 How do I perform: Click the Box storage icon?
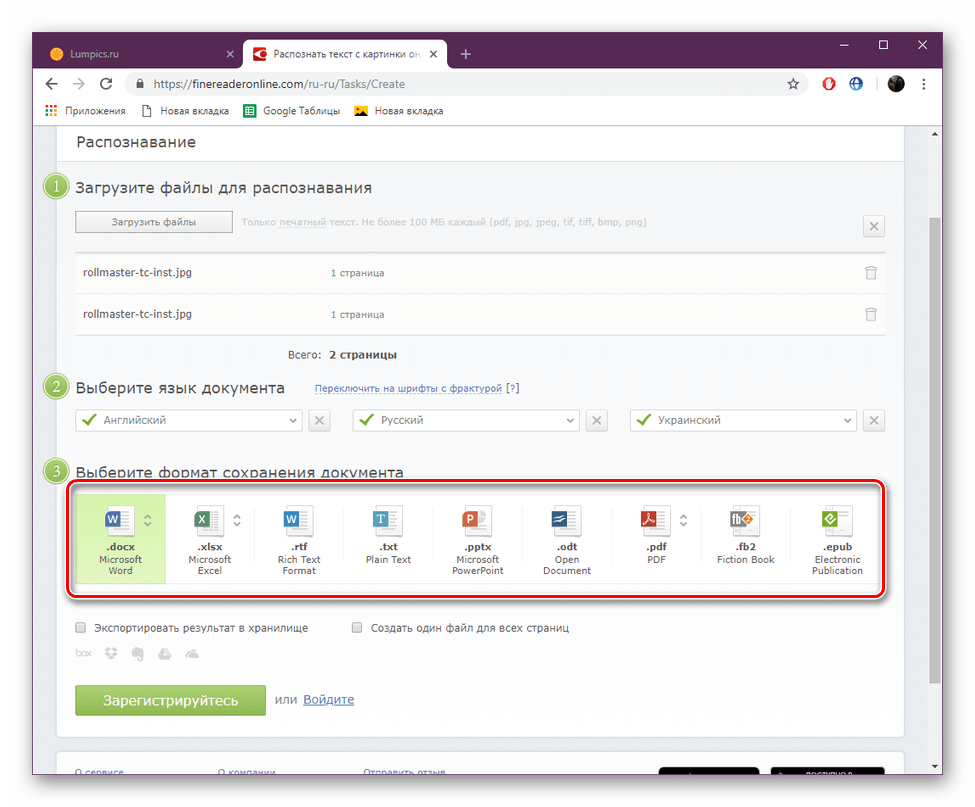pos(83,653)
